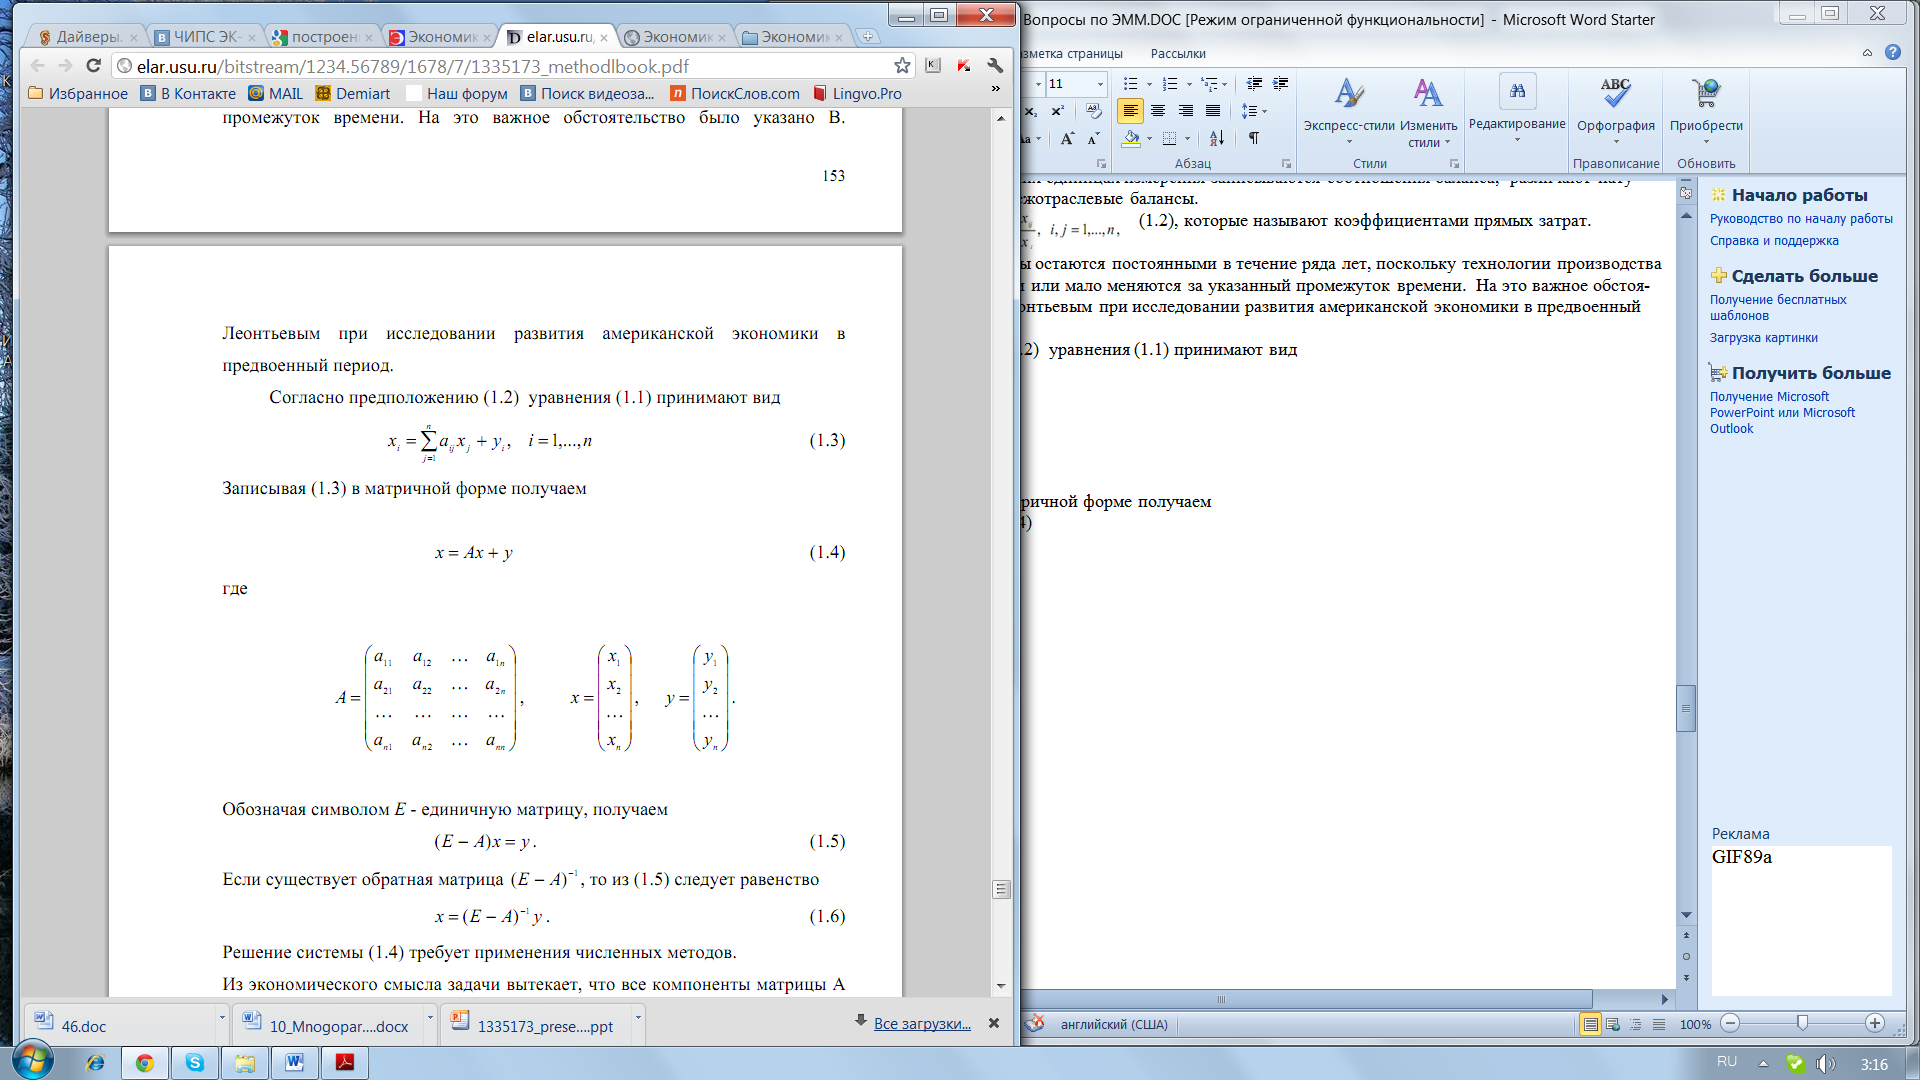The height and width of the screenshot is (1080, 1920).
Task: Click the zoom in plus button in Word
Action: click(x=1875, y=1023)
